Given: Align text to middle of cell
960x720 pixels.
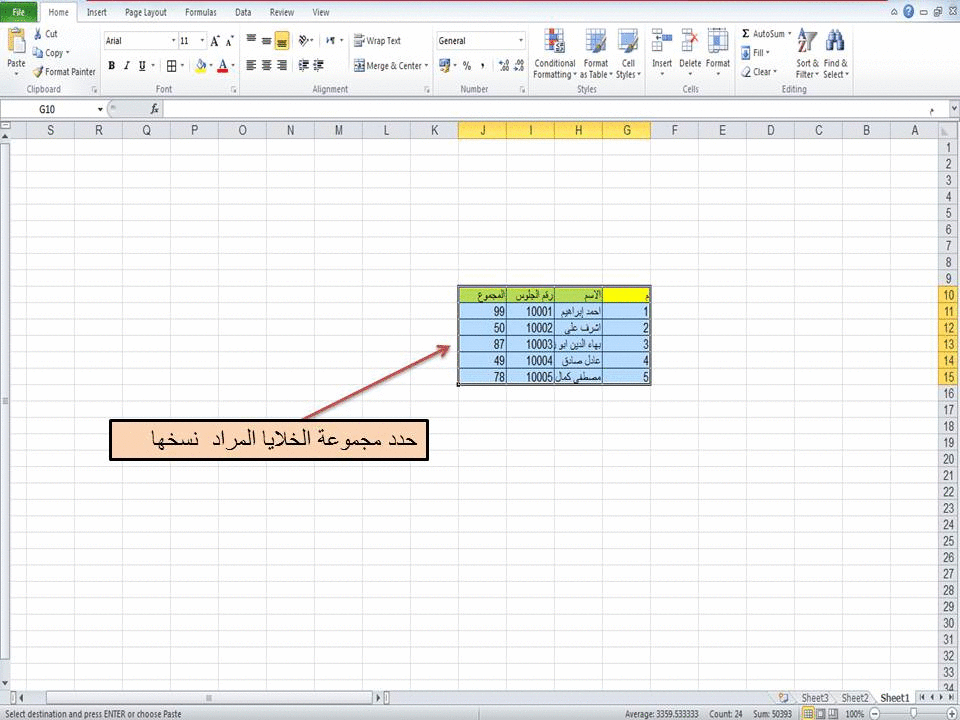Looking at the screenshot, I should (266, 40).
